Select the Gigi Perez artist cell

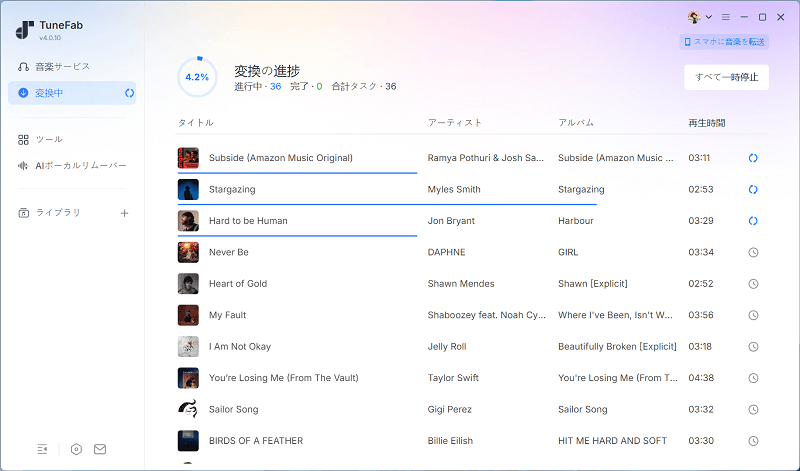[x=449, y=409]
